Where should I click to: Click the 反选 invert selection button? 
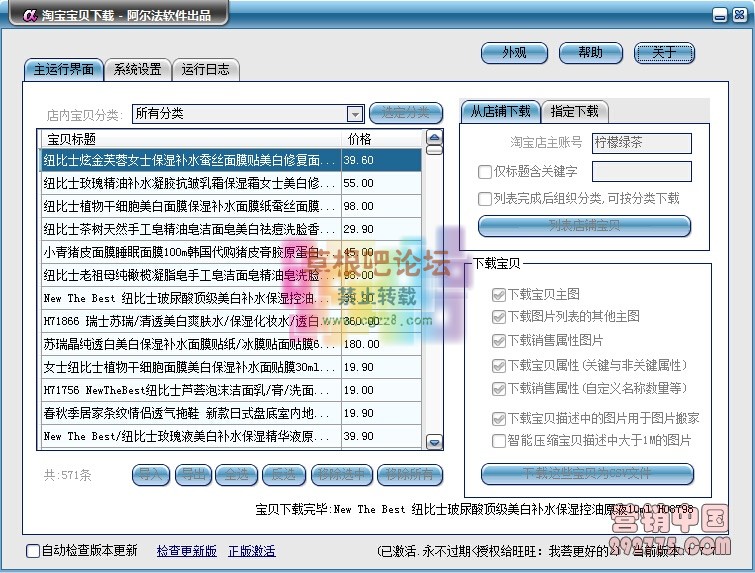coord(284,475)
